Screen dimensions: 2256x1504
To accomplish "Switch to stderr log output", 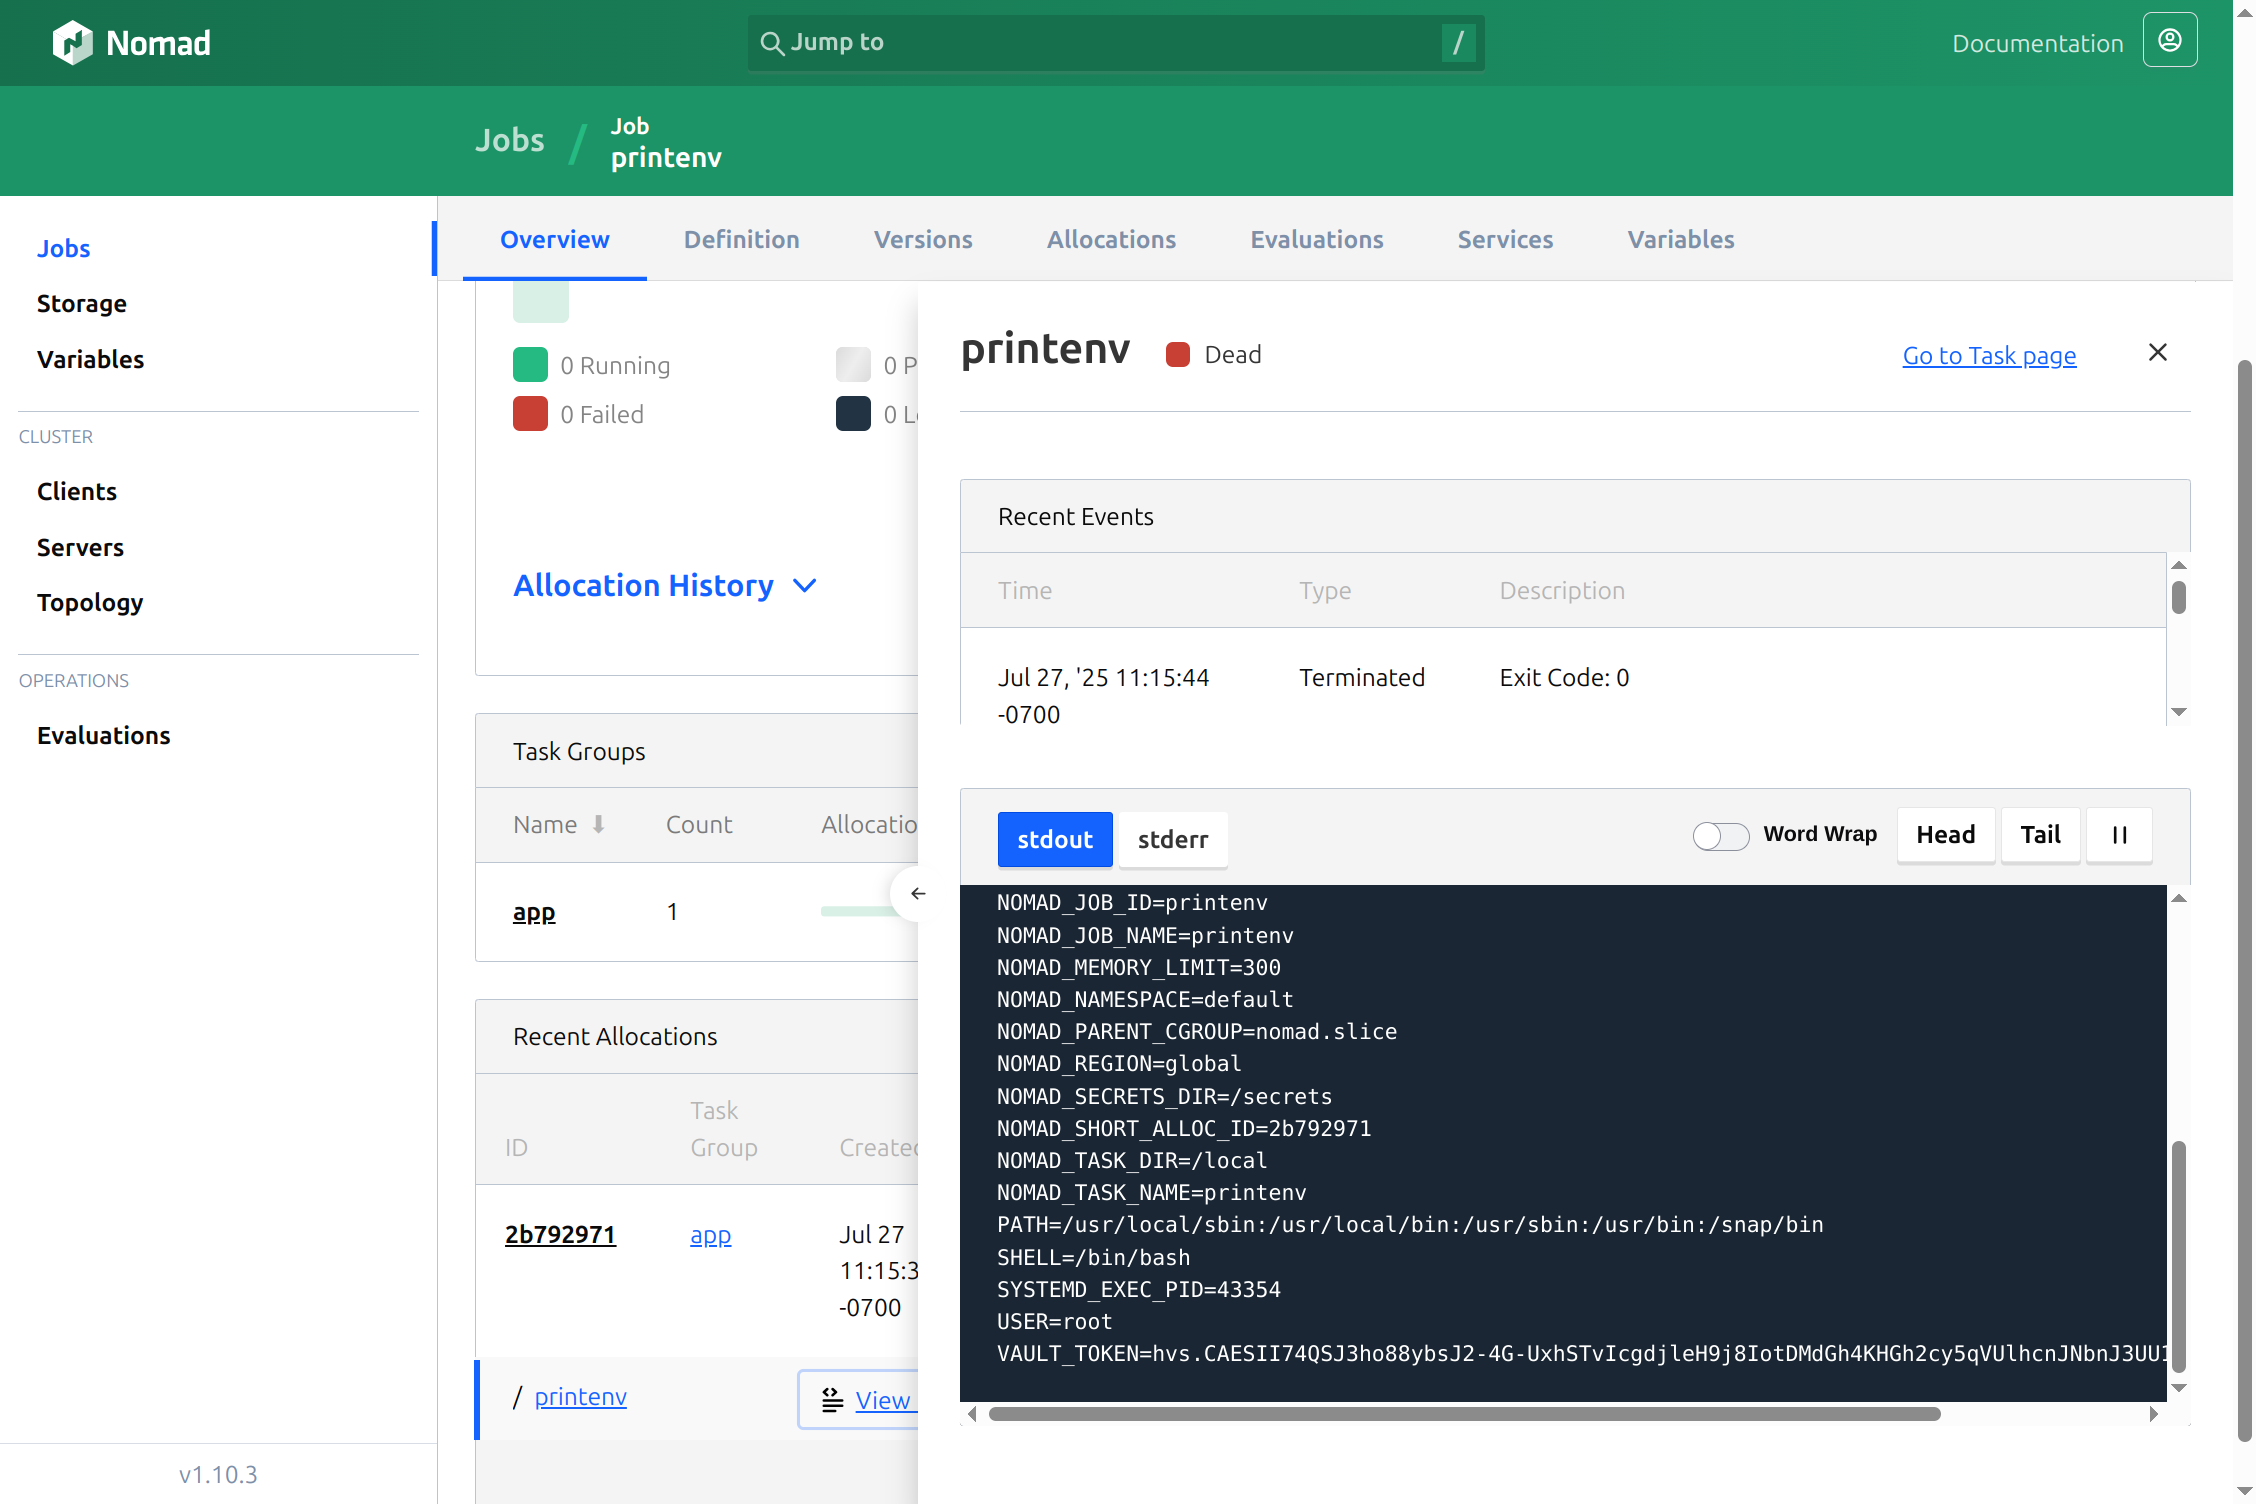I will [1172, 839].
